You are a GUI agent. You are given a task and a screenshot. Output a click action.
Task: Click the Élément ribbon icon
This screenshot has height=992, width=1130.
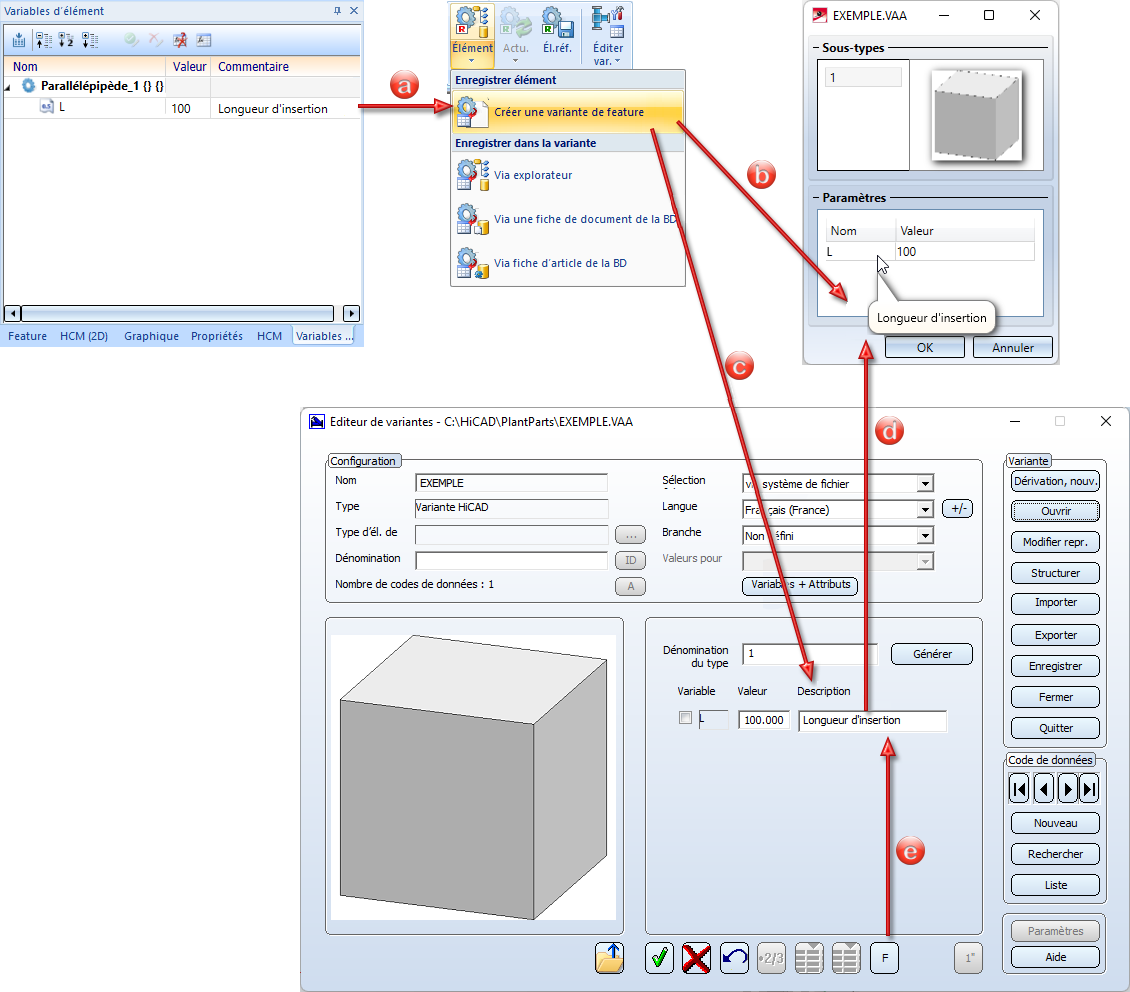(x=473, y=22)
